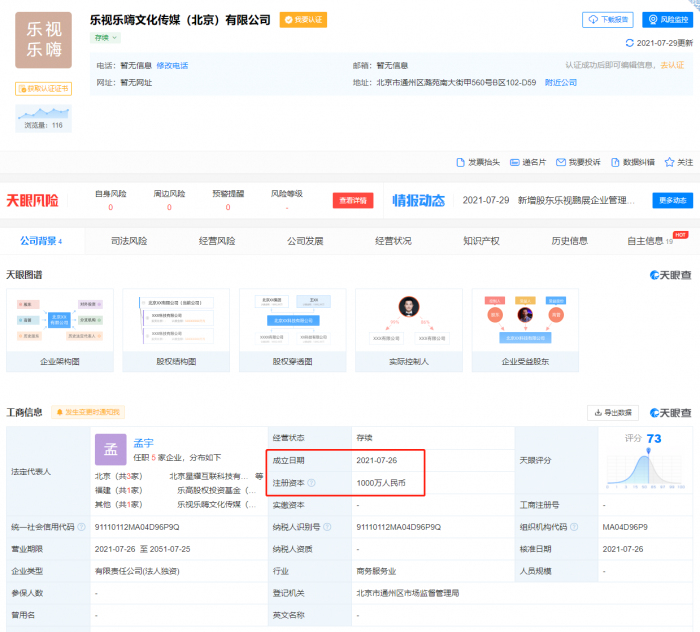This screenshot has height=632, width=700.
Task: Click help icon next to 注册资本
Action: (x=311, y=484)
